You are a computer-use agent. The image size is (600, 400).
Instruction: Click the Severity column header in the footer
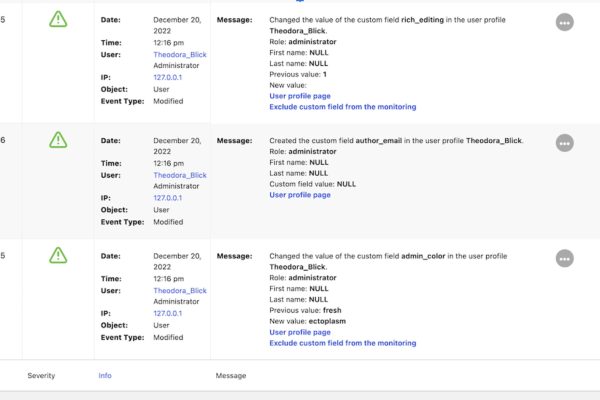41,376
